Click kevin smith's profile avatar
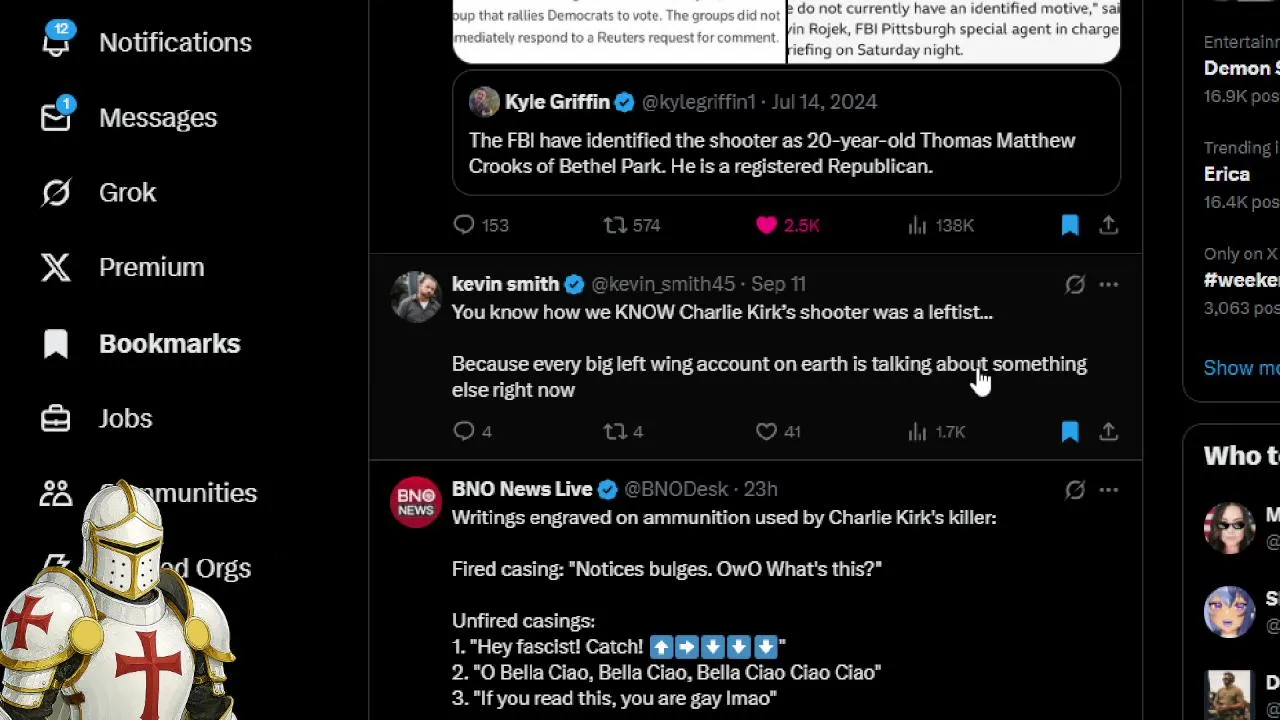Screen dimensions: 1280x720 415,296
